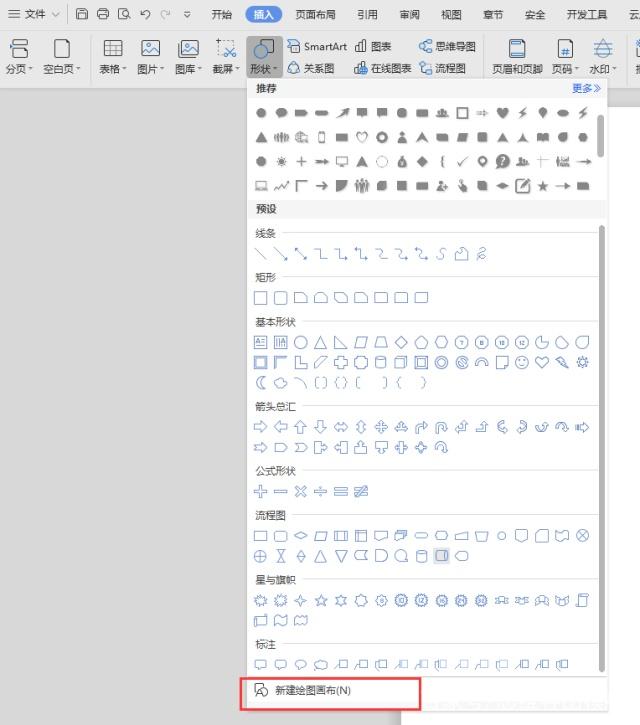Insert a 思维导图 mind map

(447, 46)
